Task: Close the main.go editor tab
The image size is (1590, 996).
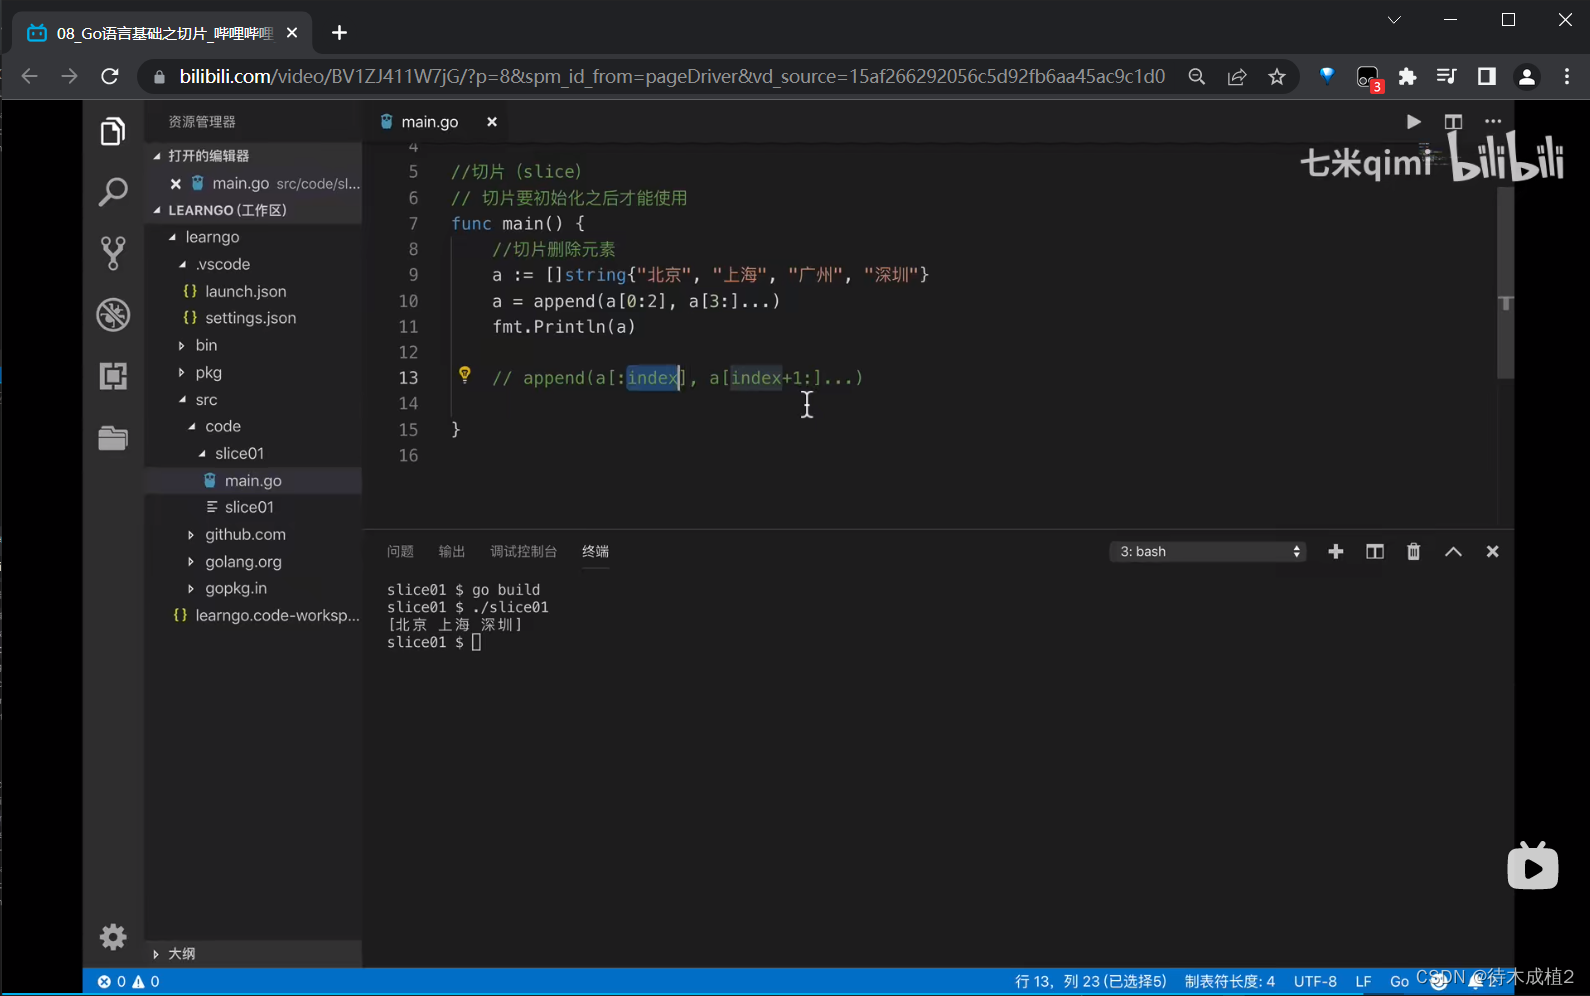Action: tap(492, 122)
